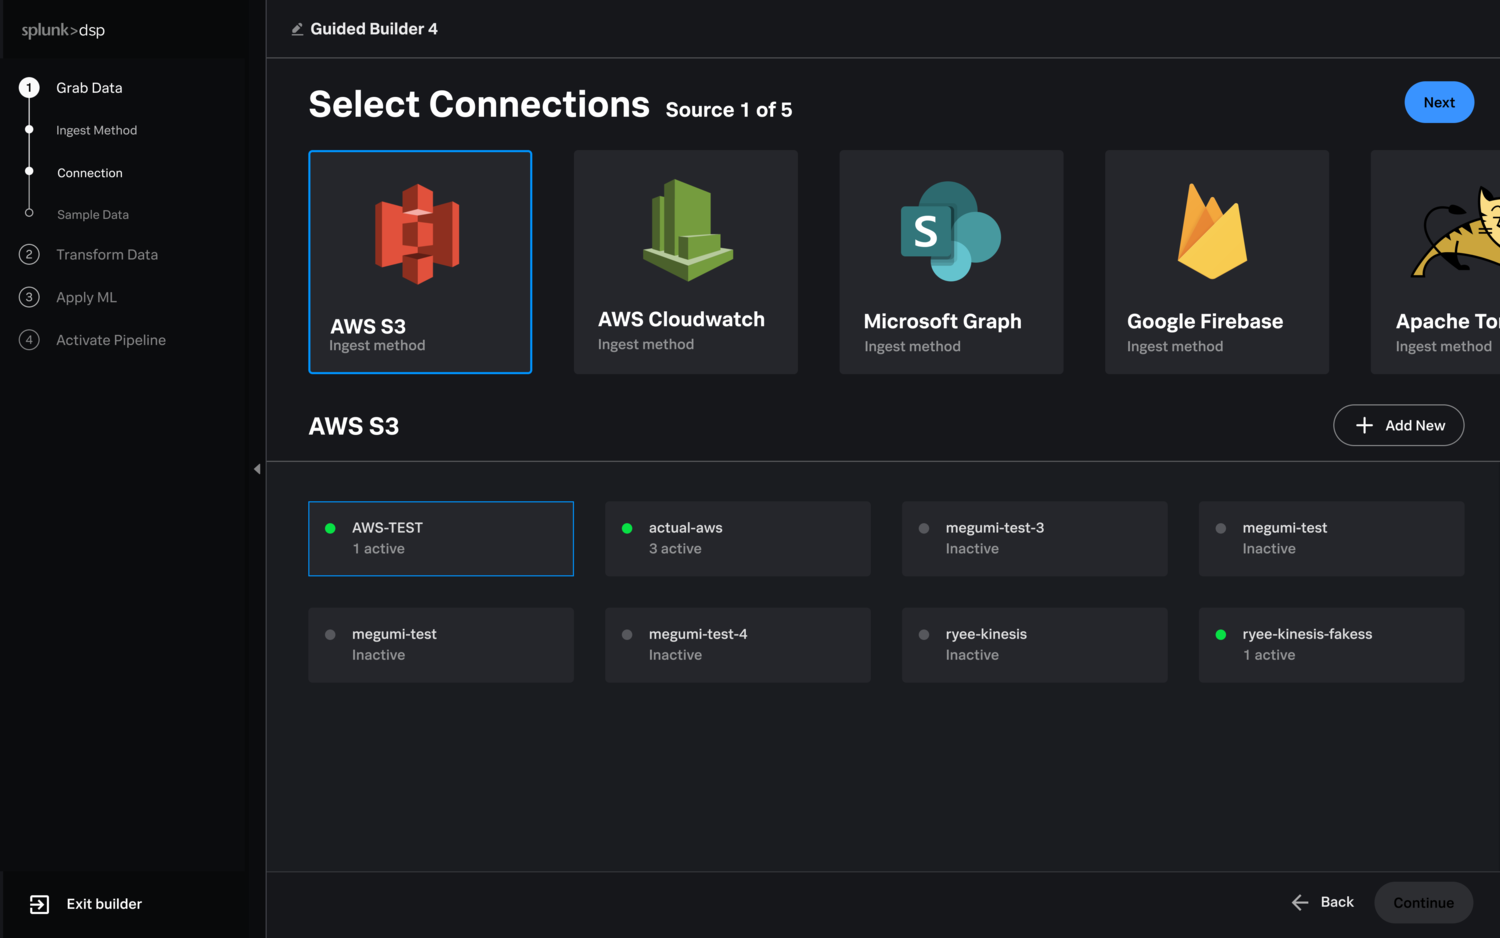Choose the Apache Tomcat ingest method card

(1436, 262)
